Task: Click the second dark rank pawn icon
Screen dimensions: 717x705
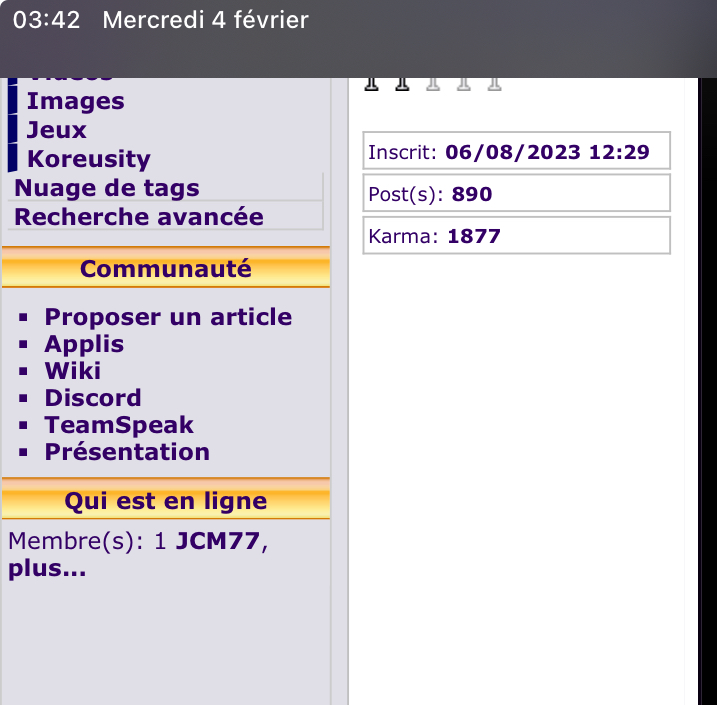Action: tap(402, 84)
